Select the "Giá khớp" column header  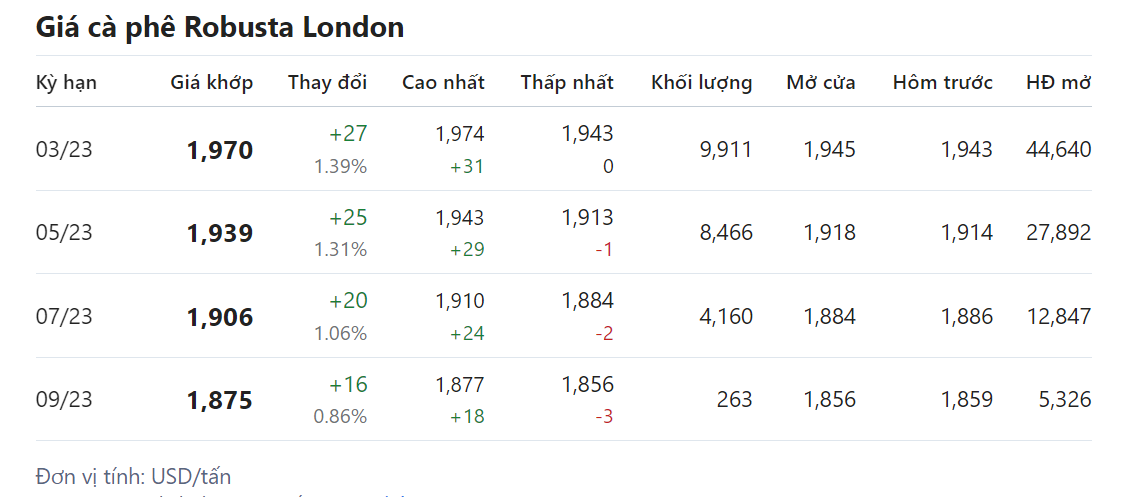point(211,82)
